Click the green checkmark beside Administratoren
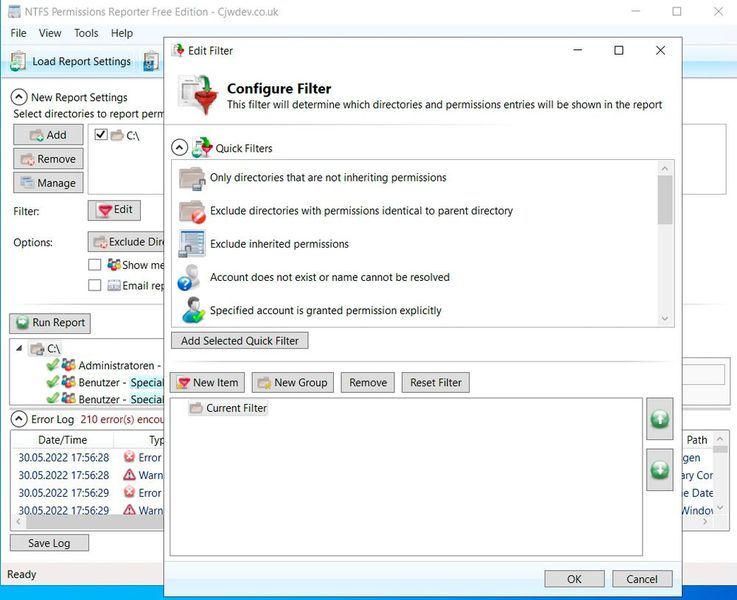 (53, 365)
